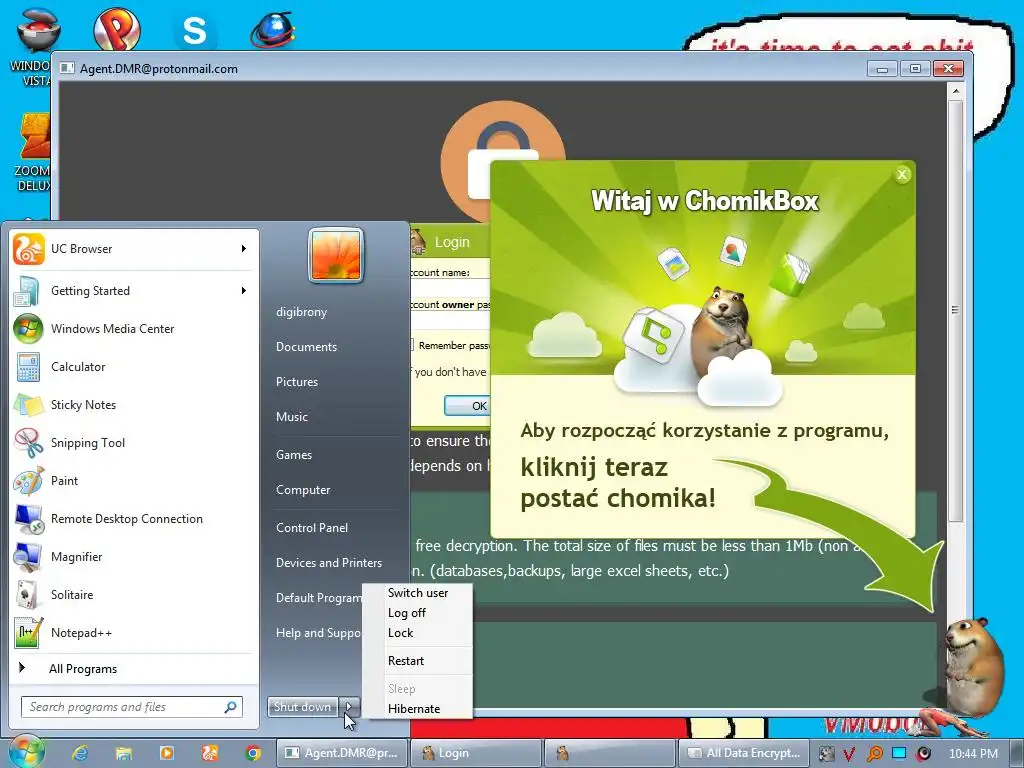The height and width of the screenshot is (768, 1024).
Task: Click the 10:44 PM clock
Action: [973, 754]
